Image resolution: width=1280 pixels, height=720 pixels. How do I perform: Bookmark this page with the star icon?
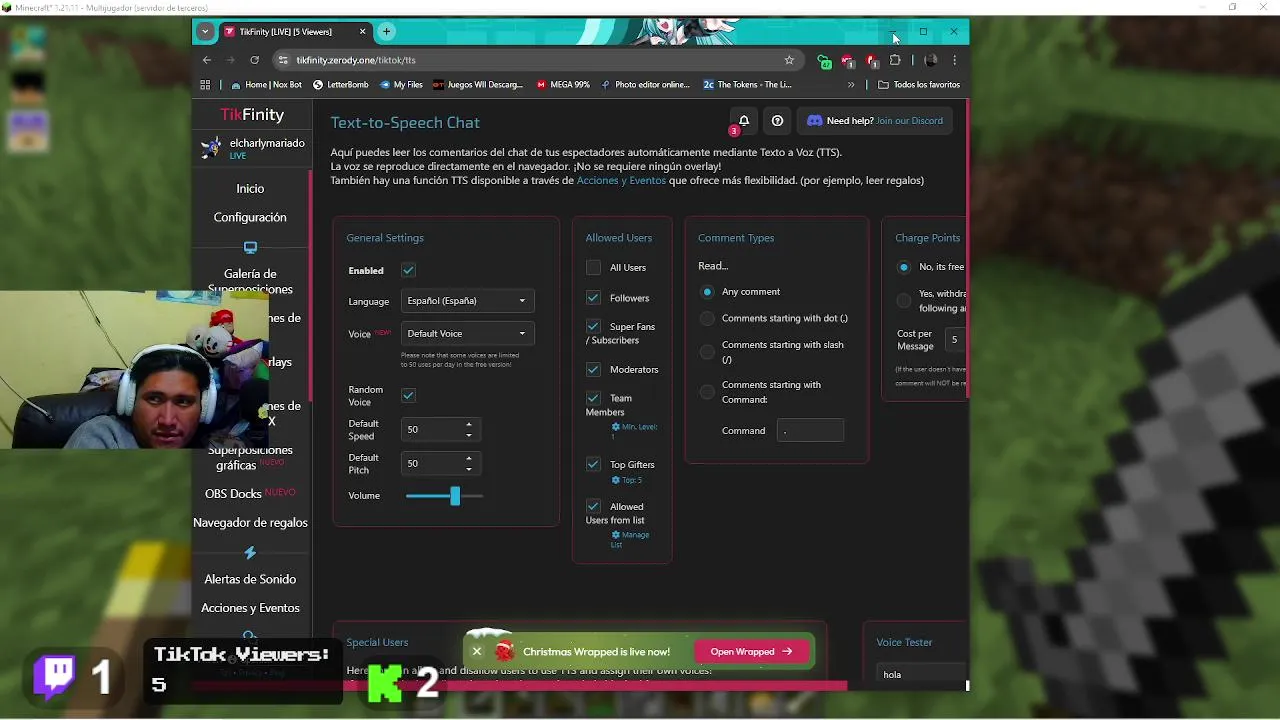click(x=789, y=60)
